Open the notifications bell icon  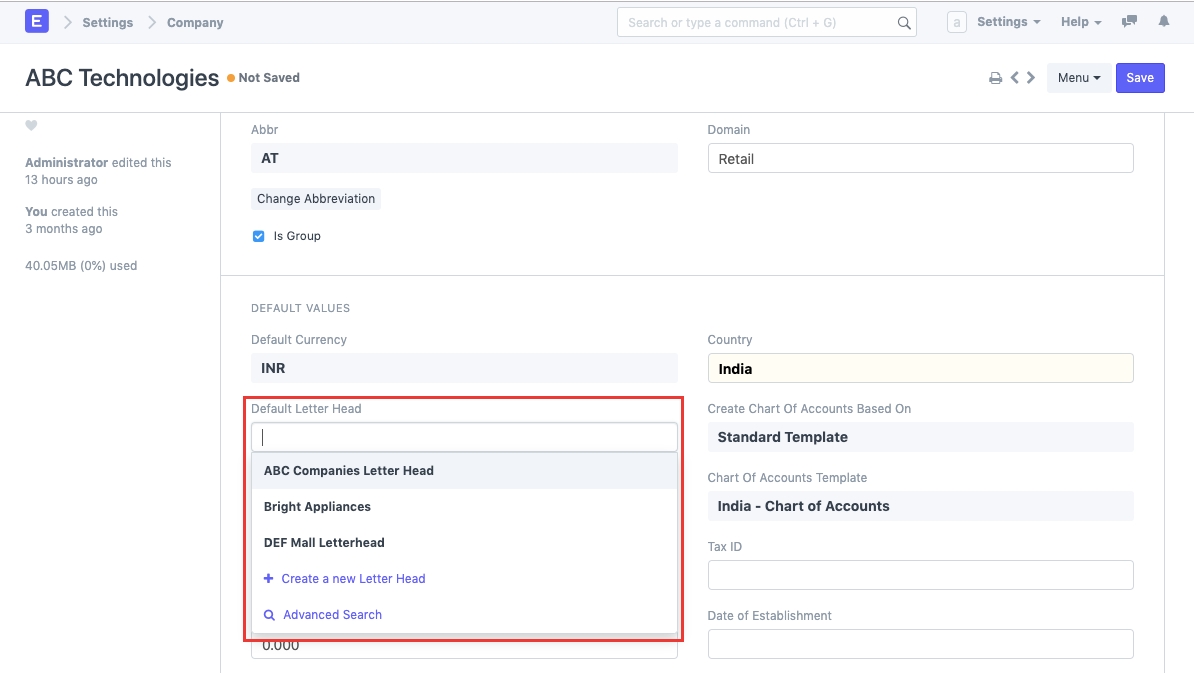(1163, 22)
